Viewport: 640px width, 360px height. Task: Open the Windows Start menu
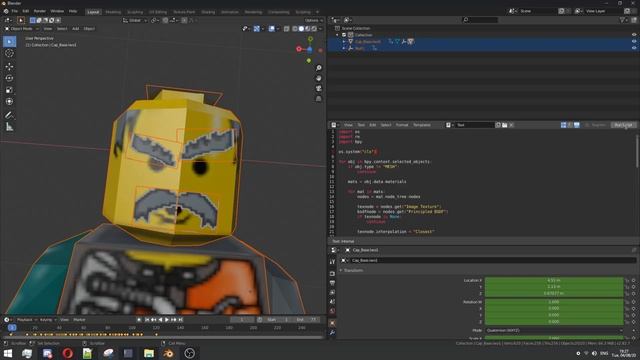7,353
